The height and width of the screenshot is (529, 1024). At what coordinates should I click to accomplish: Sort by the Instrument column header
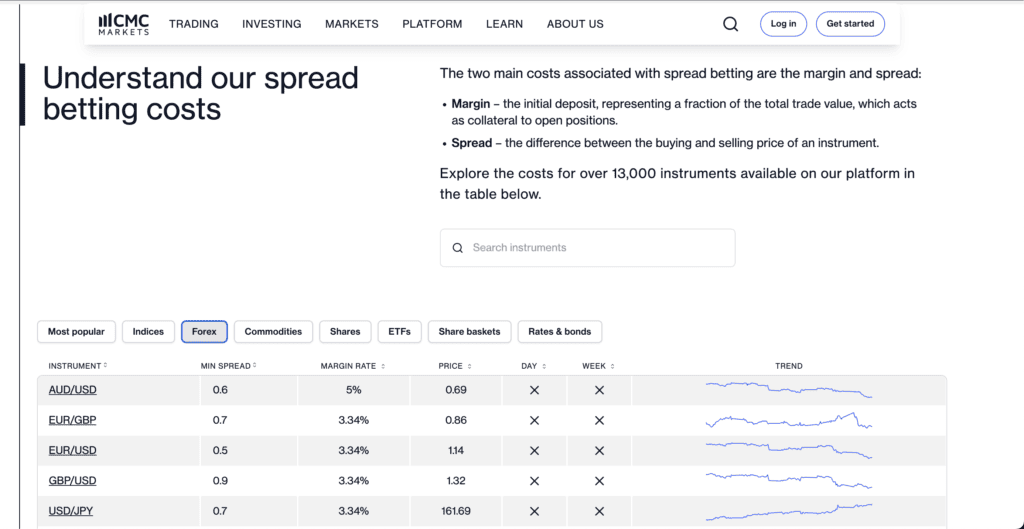point(78,366)
